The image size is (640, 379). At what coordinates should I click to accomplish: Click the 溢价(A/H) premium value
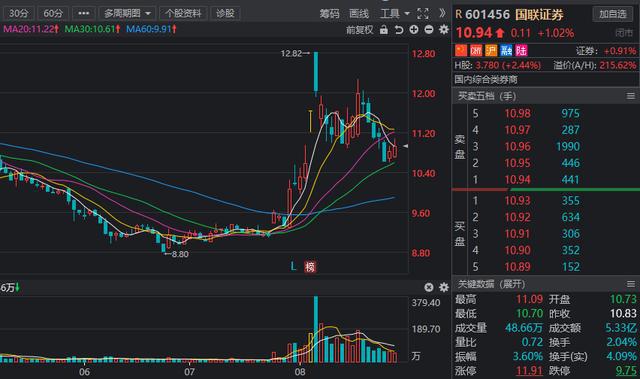click(618, 65)
